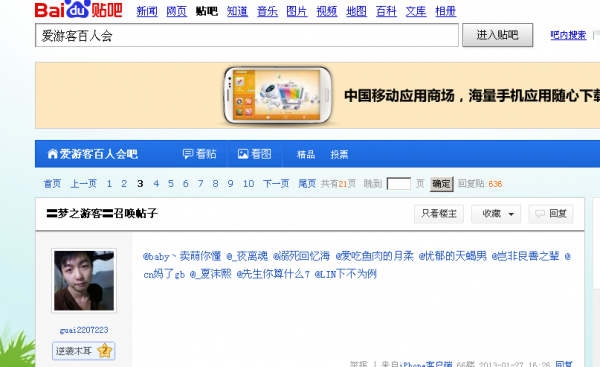Go to page 1
Image resolution: width=600 pixels, height=367 pixels.
109,184
